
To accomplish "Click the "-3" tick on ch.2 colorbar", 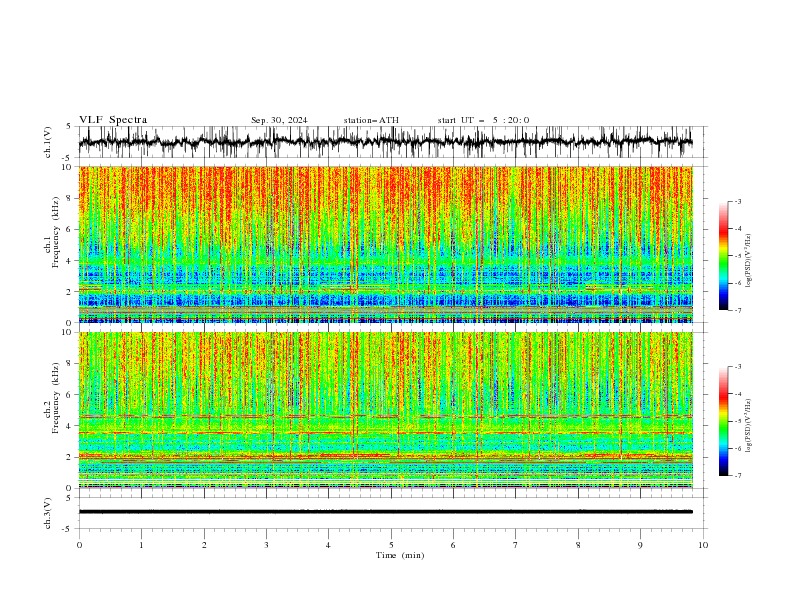I will pos(738,367).
